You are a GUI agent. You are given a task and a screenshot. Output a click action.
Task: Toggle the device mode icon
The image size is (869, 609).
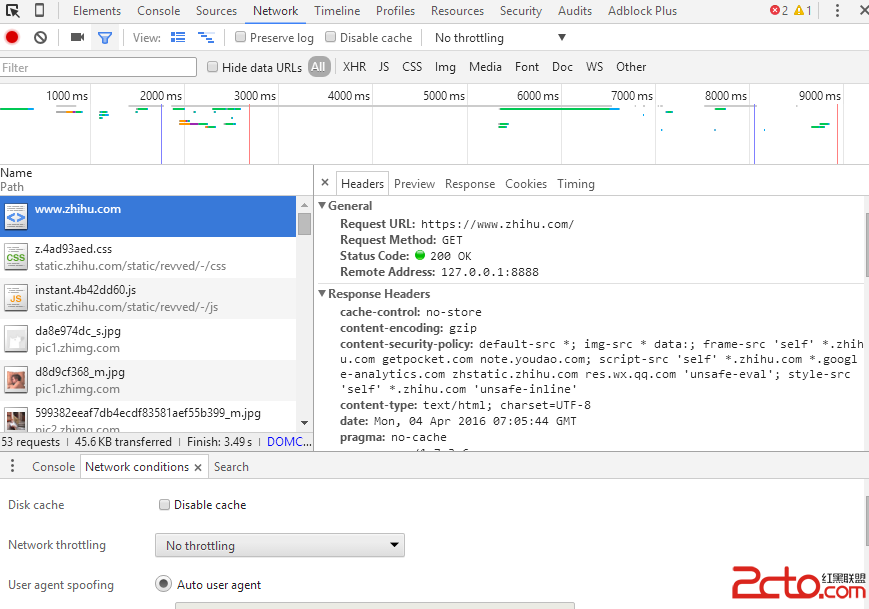click(x=39, y=11)
